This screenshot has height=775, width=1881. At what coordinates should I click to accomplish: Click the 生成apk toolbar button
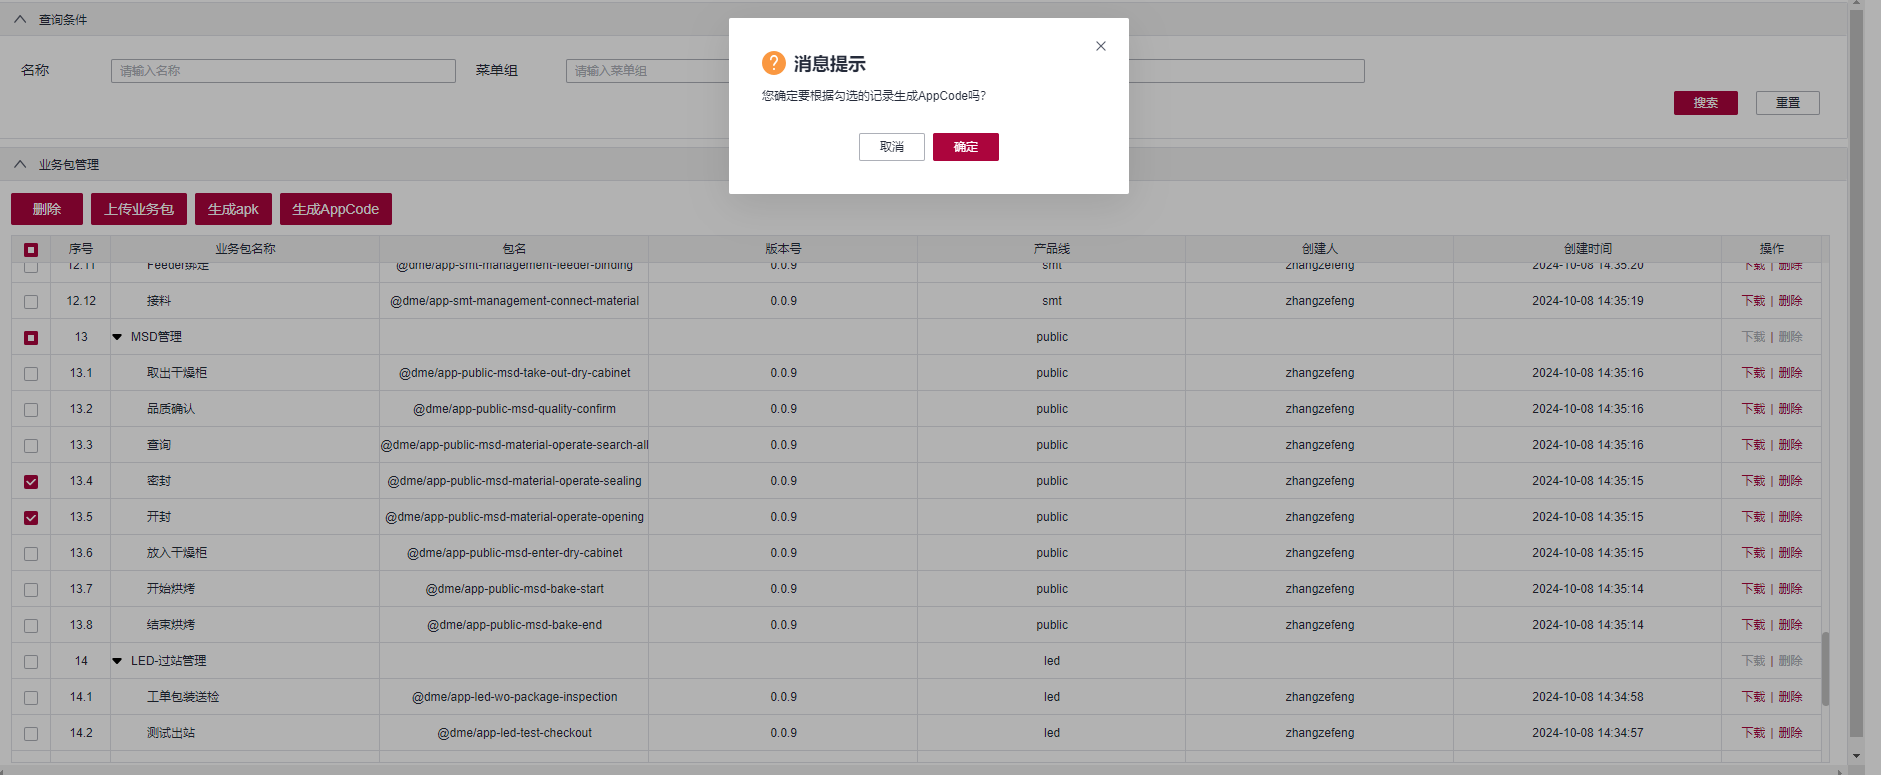(x=233, y=209)
